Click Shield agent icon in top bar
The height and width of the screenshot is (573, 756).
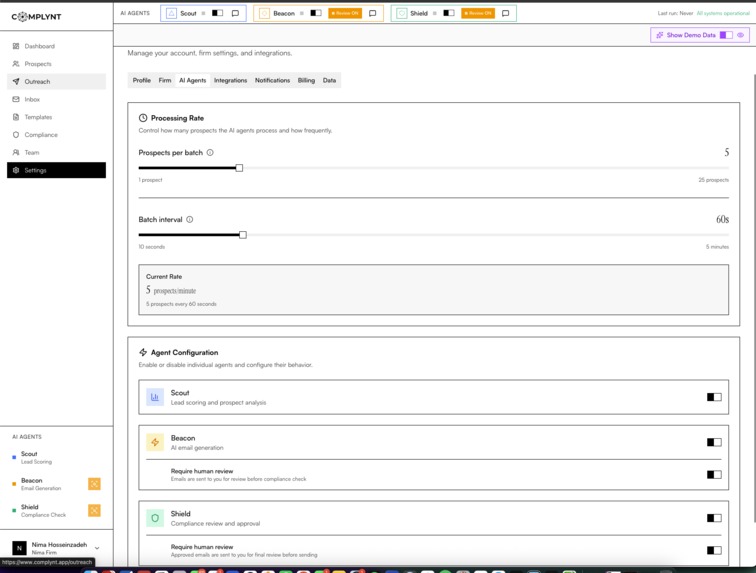402,14
